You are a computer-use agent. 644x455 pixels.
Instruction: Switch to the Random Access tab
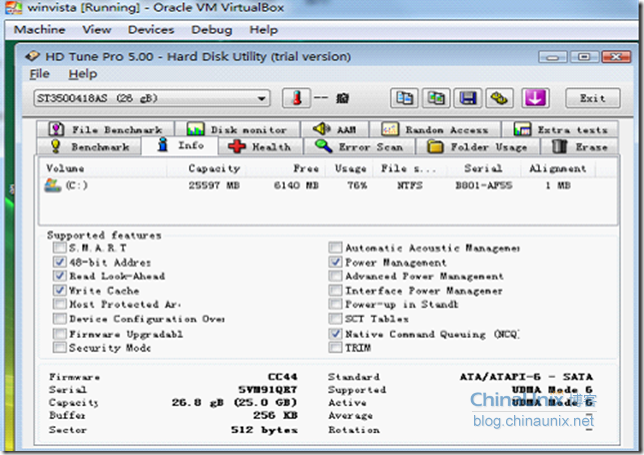pos(435,130)
